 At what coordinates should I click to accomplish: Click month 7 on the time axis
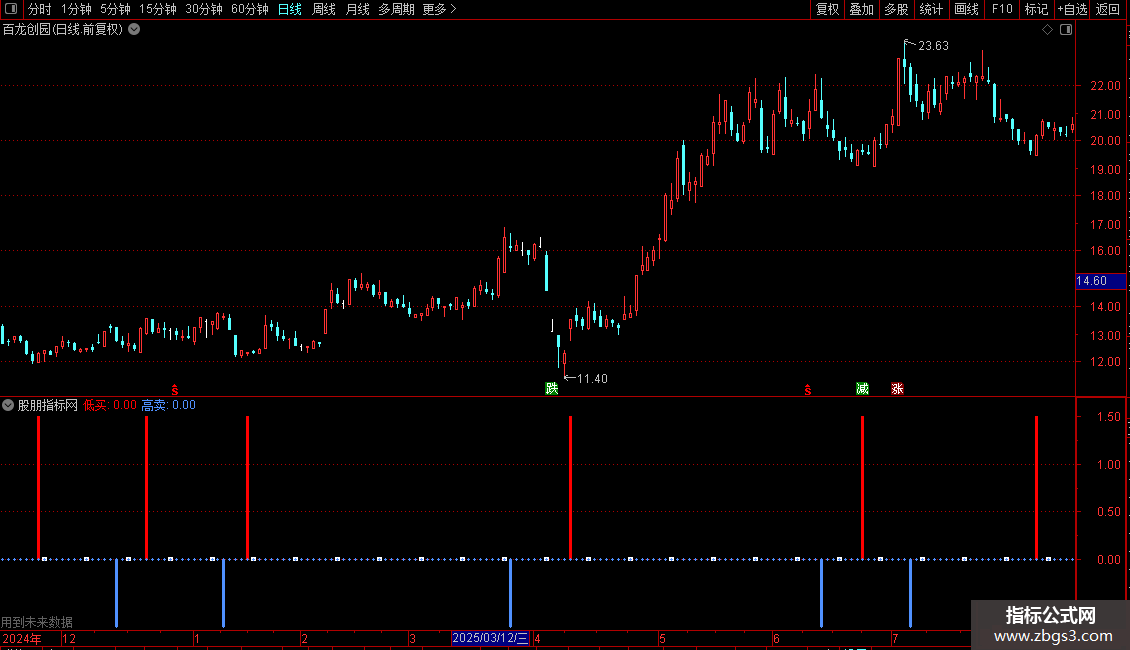click(895, 638)
